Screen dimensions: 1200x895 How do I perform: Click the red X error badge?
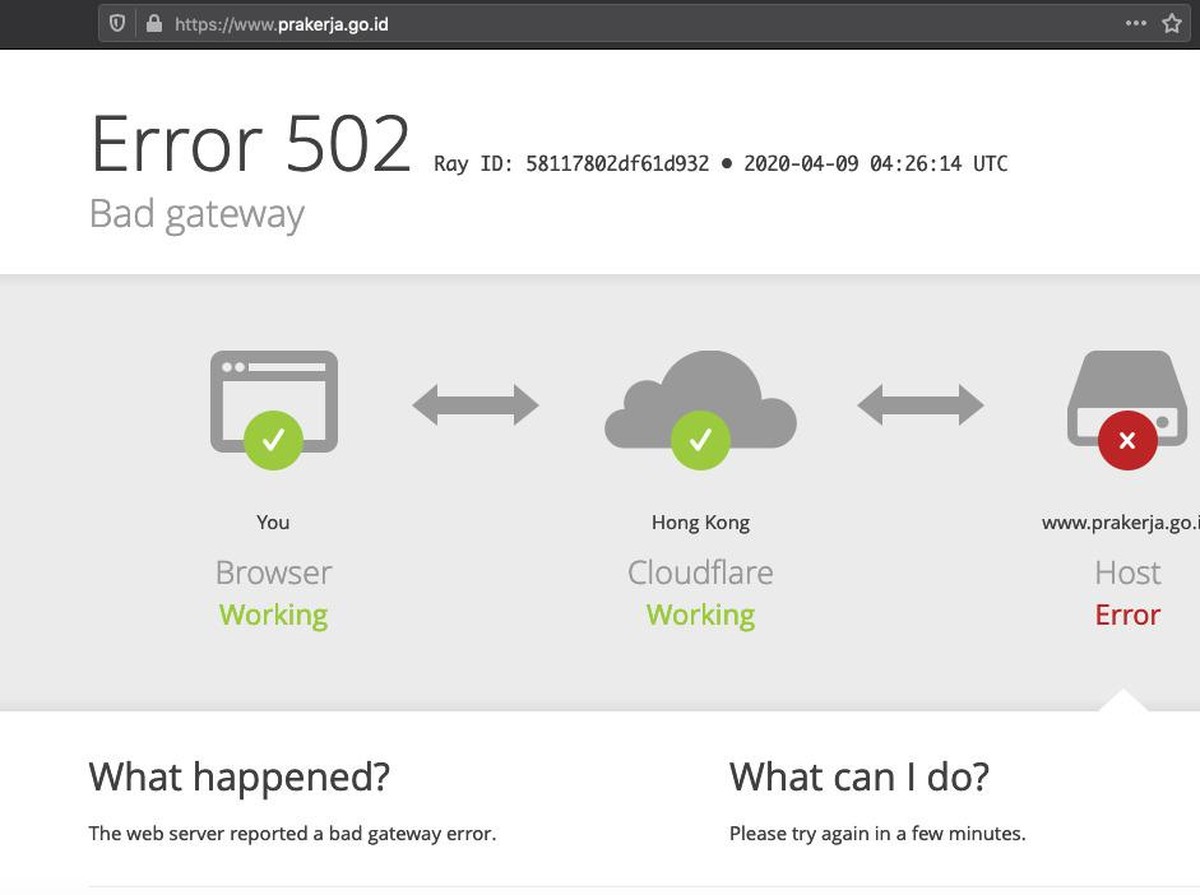[x=1127, y=440]
